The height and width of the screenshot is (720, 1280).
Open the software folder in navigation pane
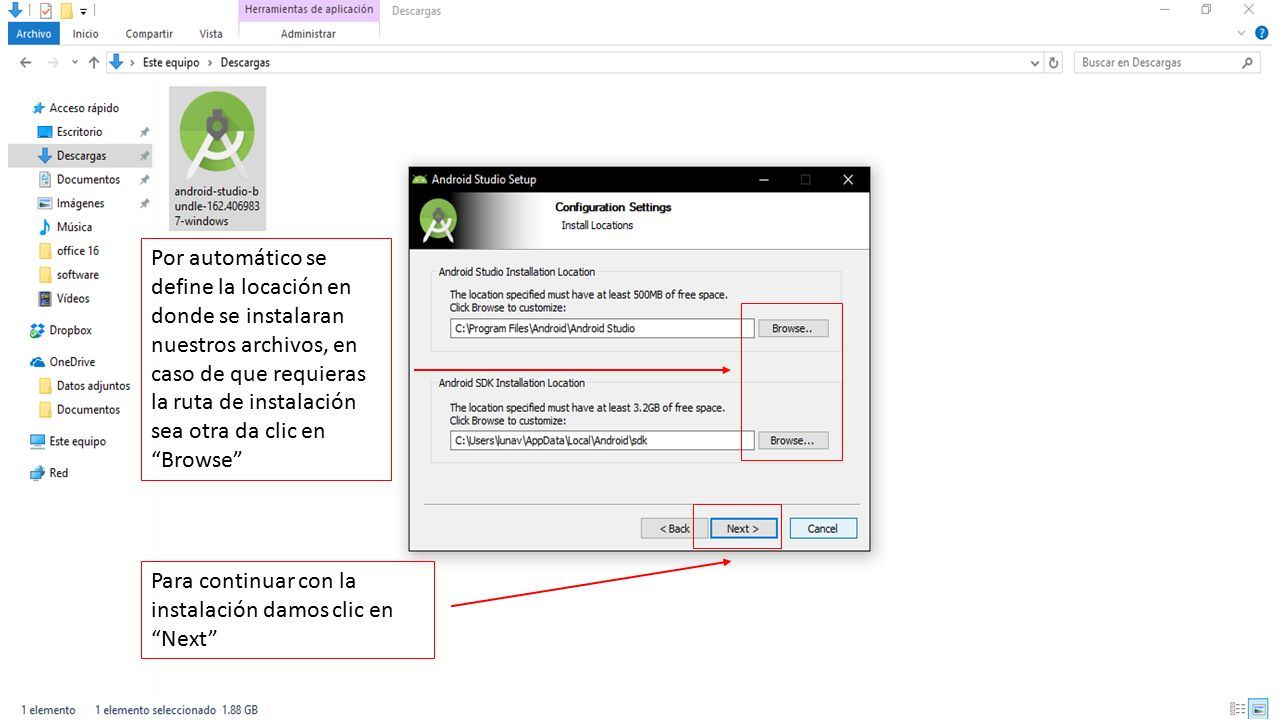(x=77, y=275)
